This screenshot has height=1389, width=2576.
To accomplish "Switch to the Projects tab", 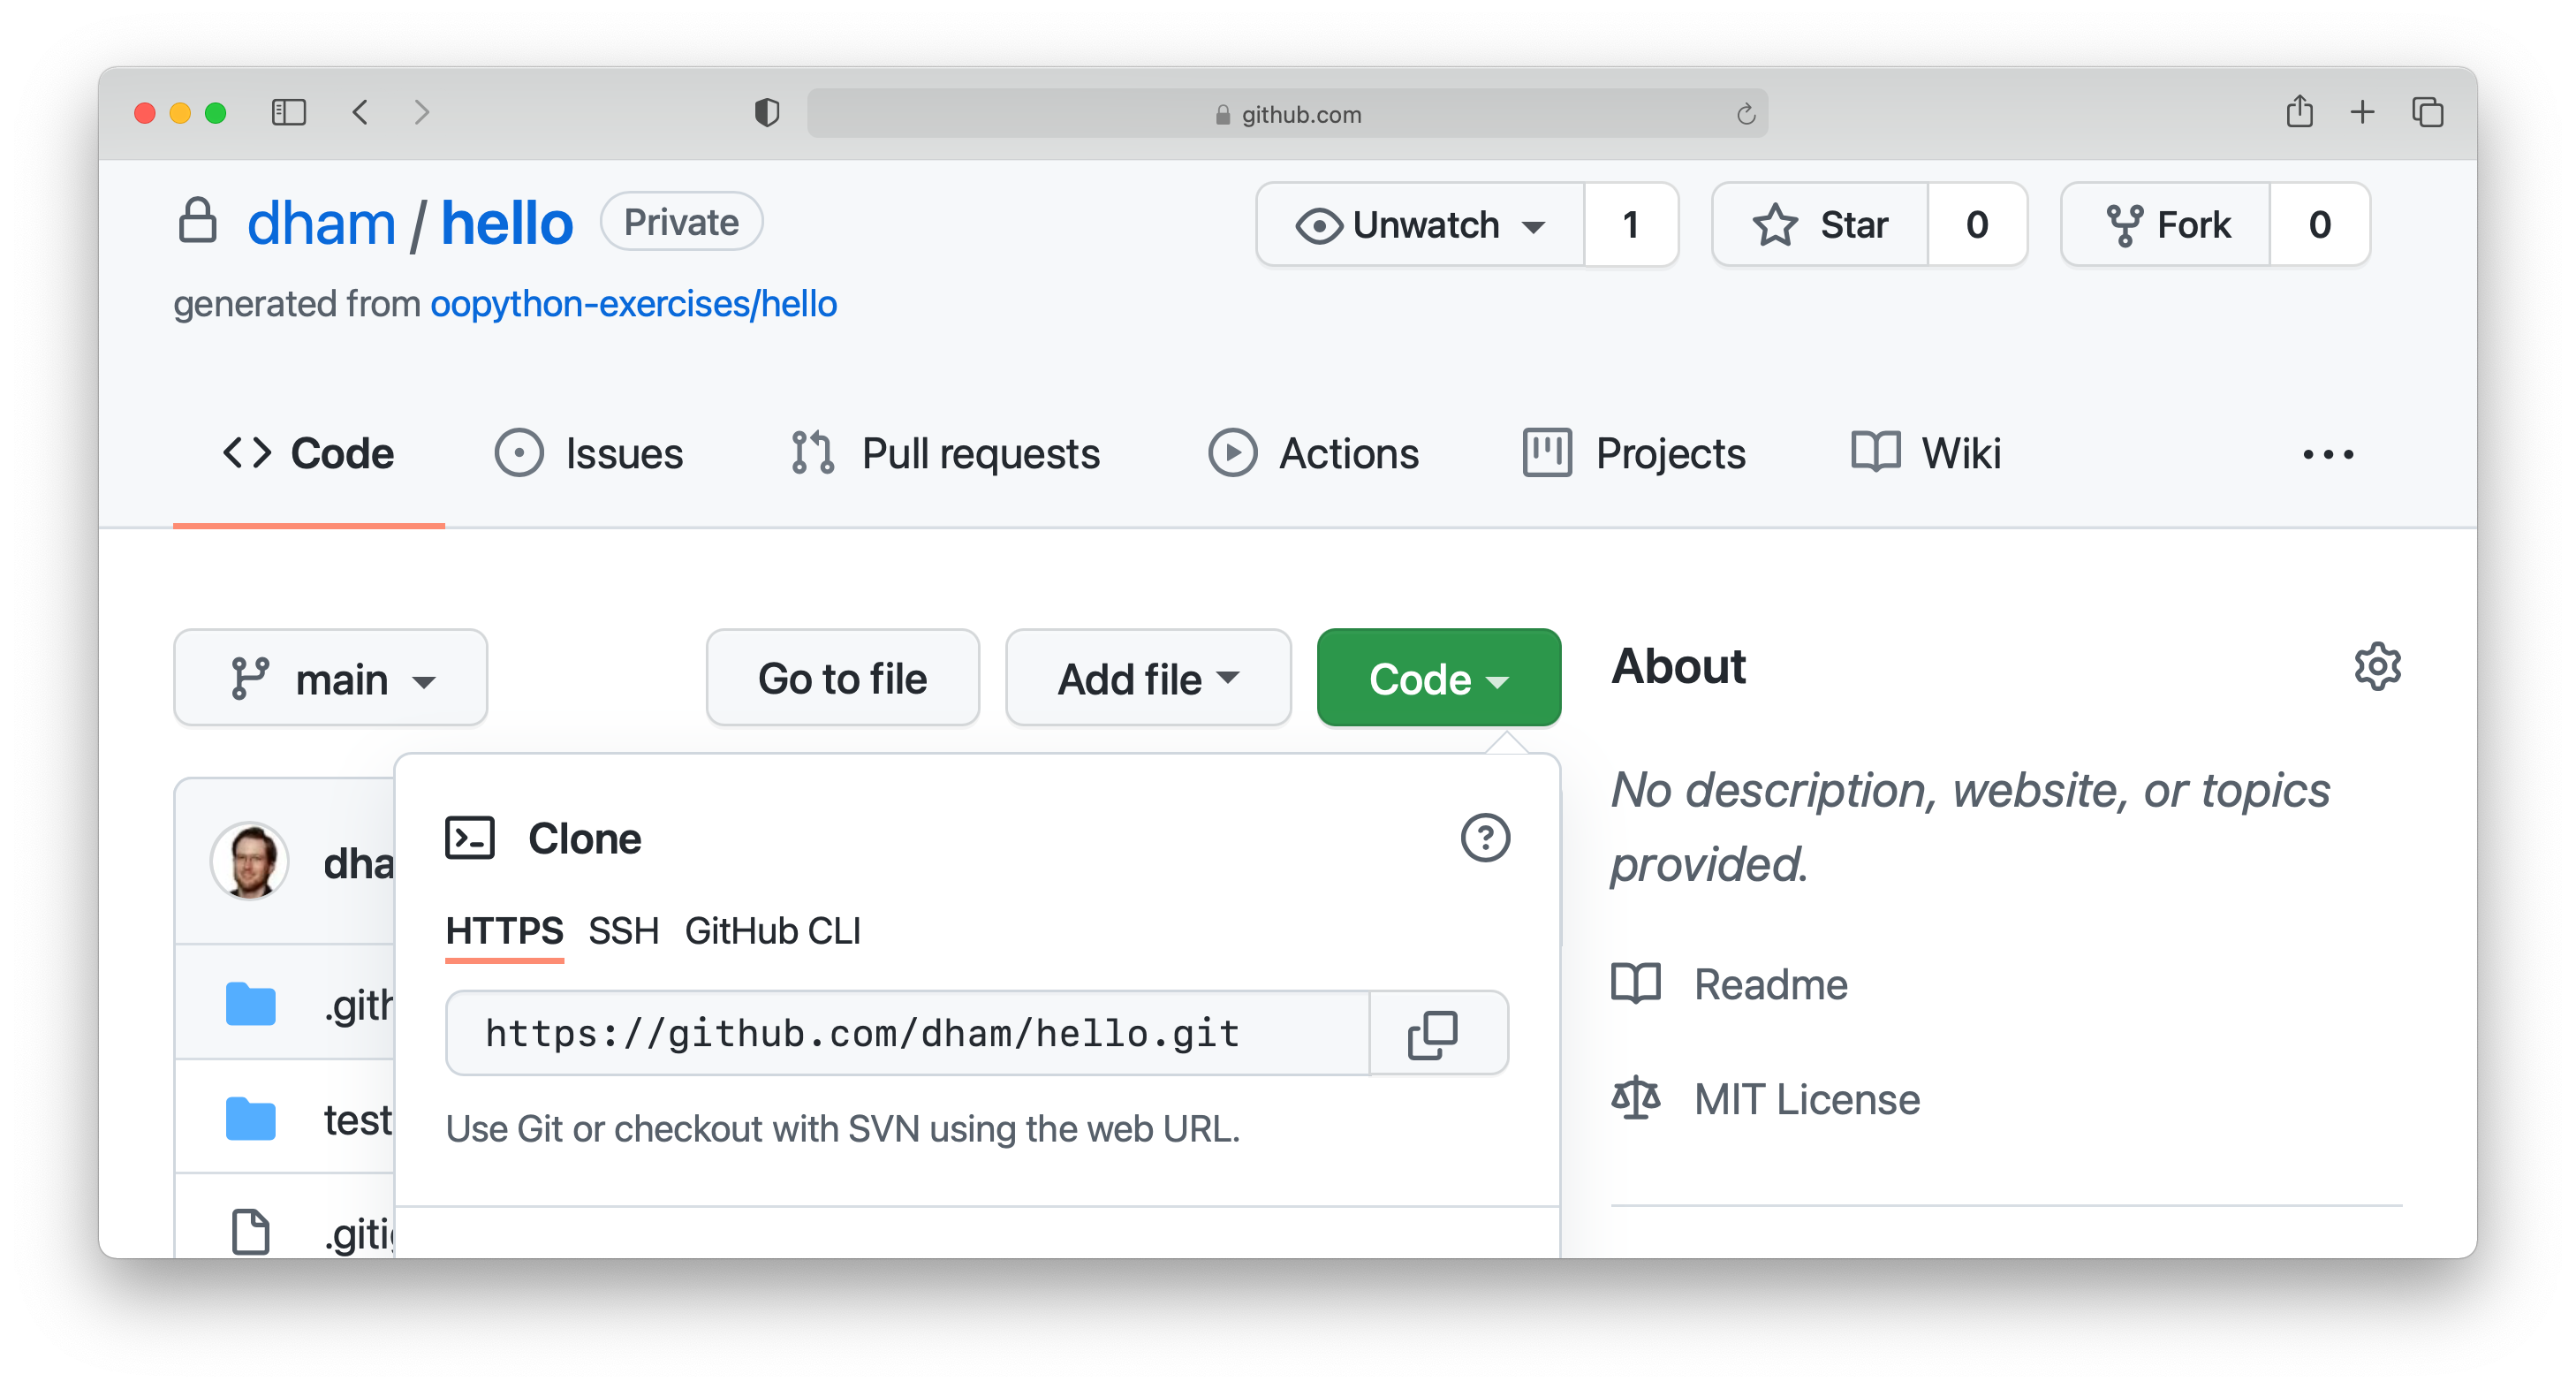I will [1634, 454].
